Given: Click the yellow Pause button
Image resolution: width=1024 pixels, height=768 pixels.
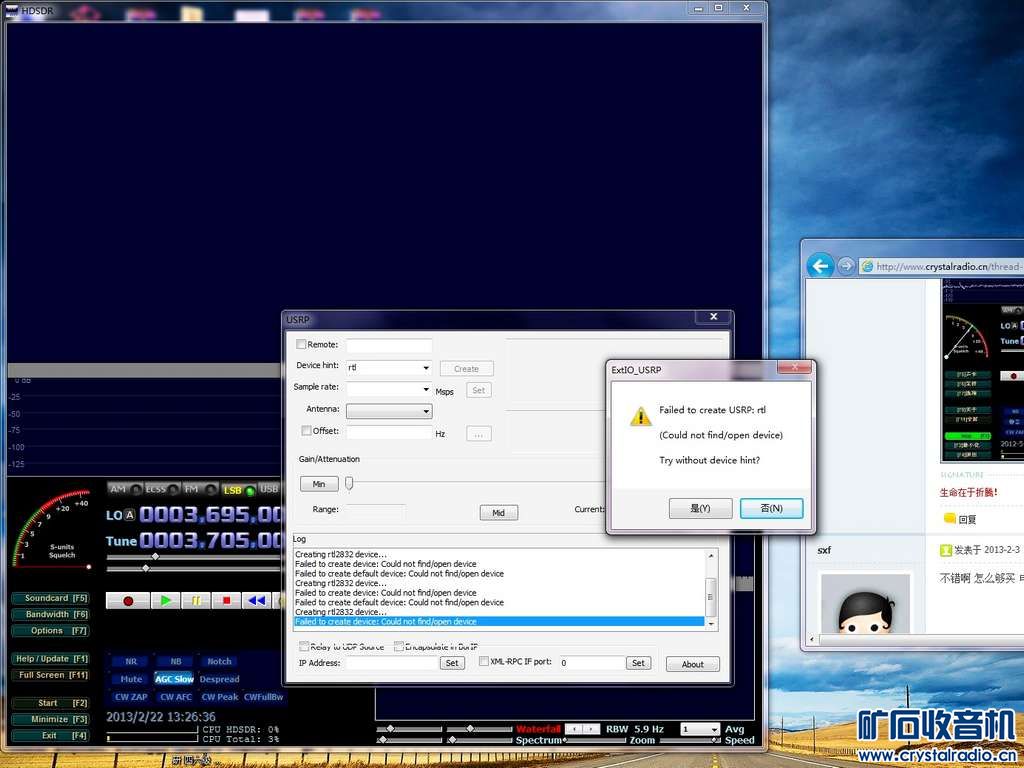Looking at the screenshot, I should 197,601.
